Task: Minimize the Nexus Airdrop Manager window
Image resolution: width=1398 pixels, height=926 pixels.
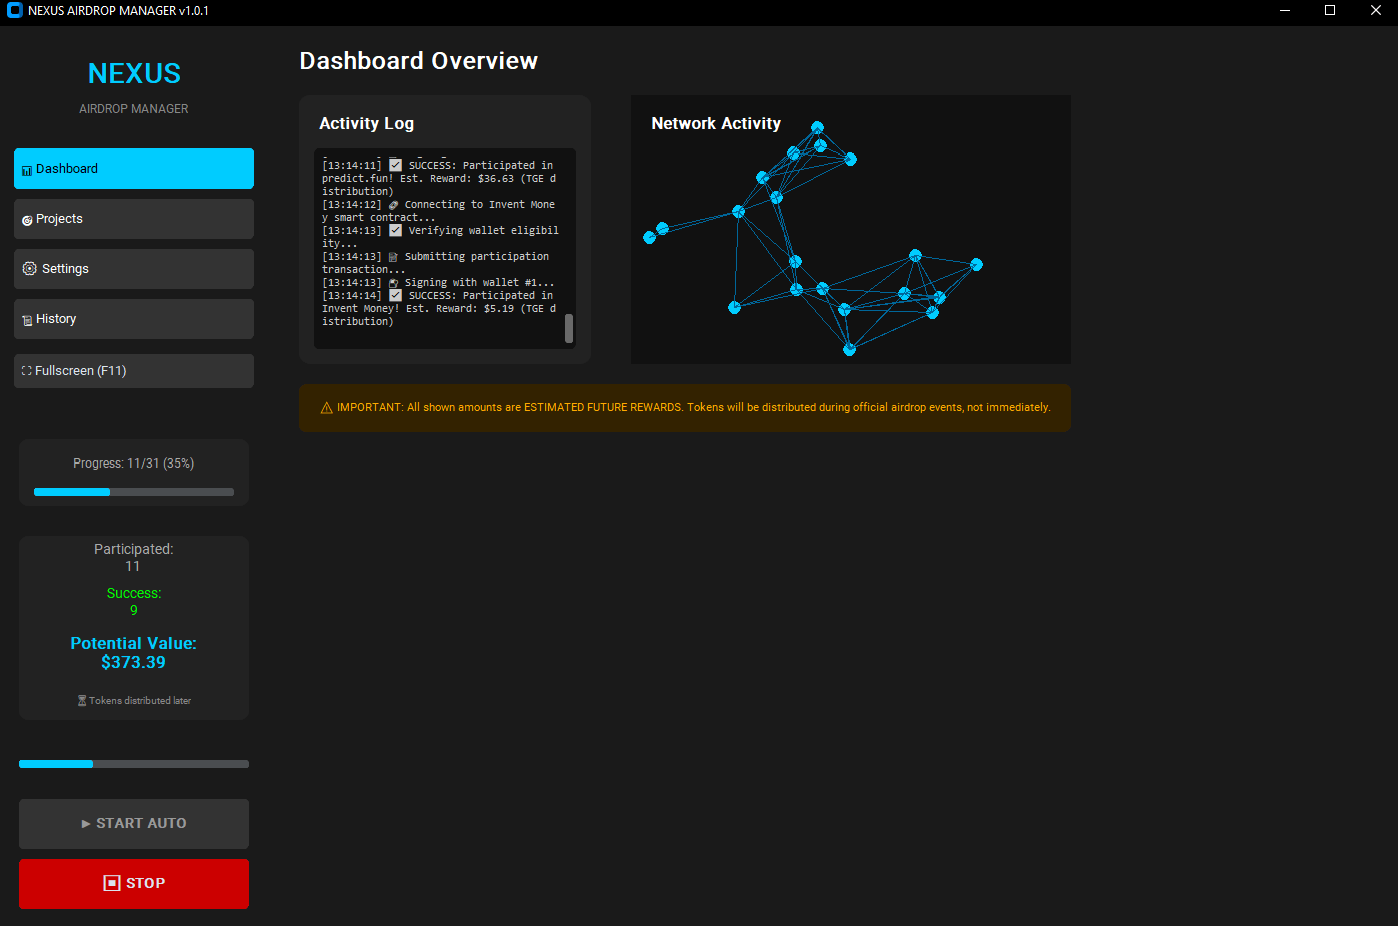Action: point(1285,11)
